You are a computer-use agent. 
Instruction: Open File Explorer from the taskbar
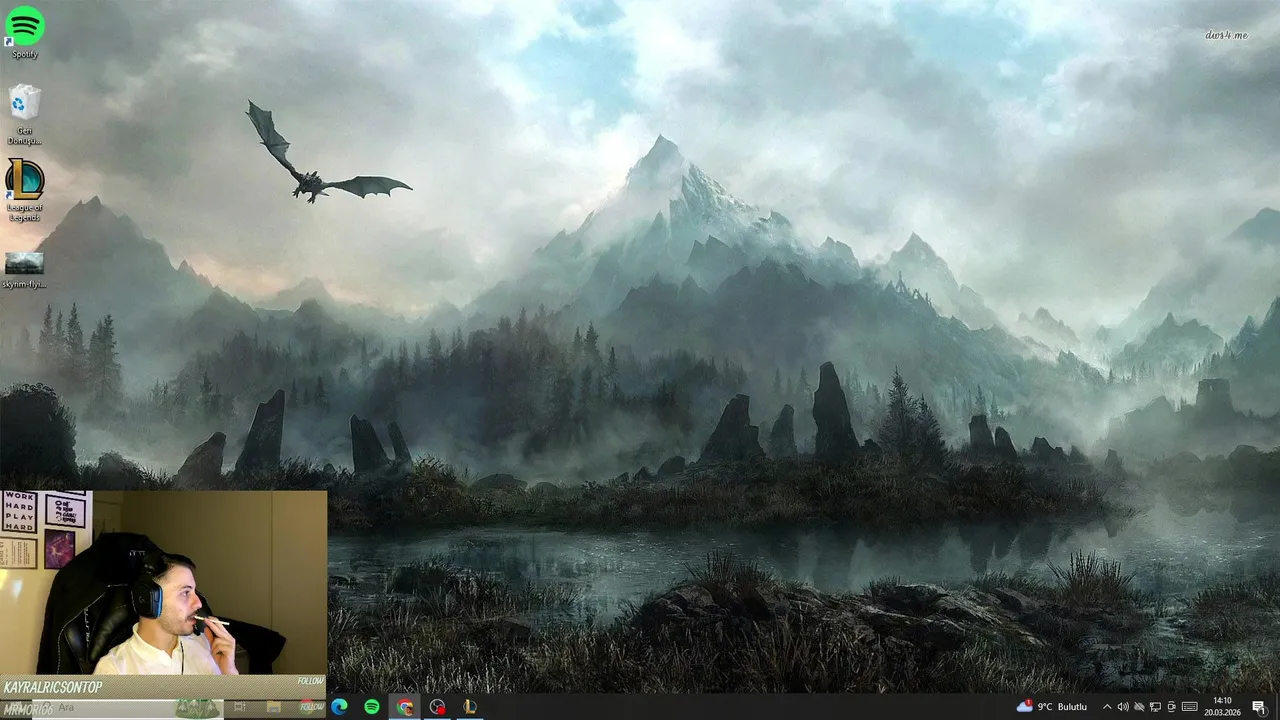[273, 707]
